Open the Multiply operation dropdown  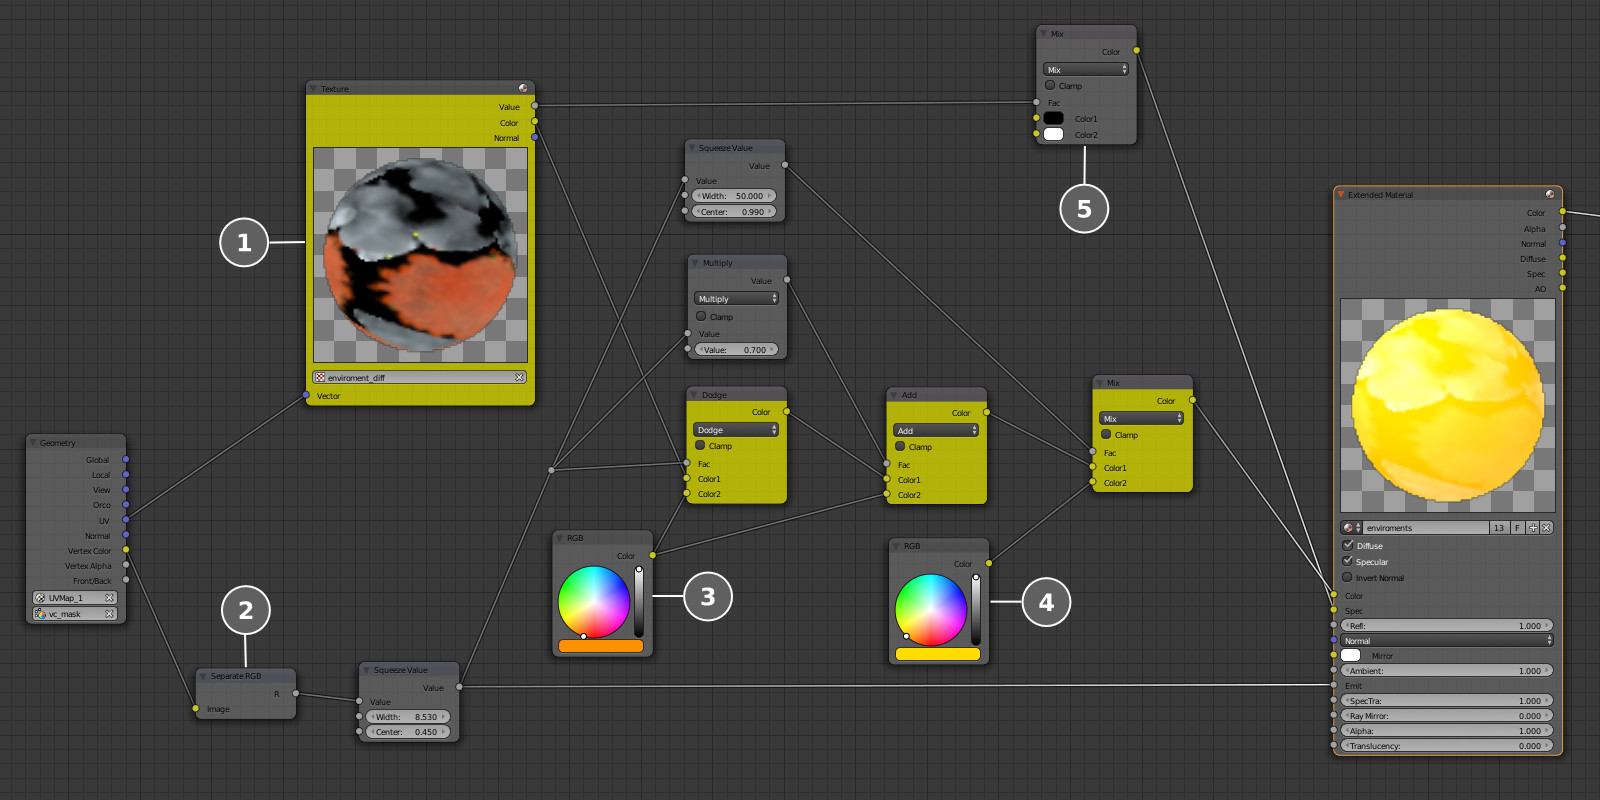pos(737,298)
